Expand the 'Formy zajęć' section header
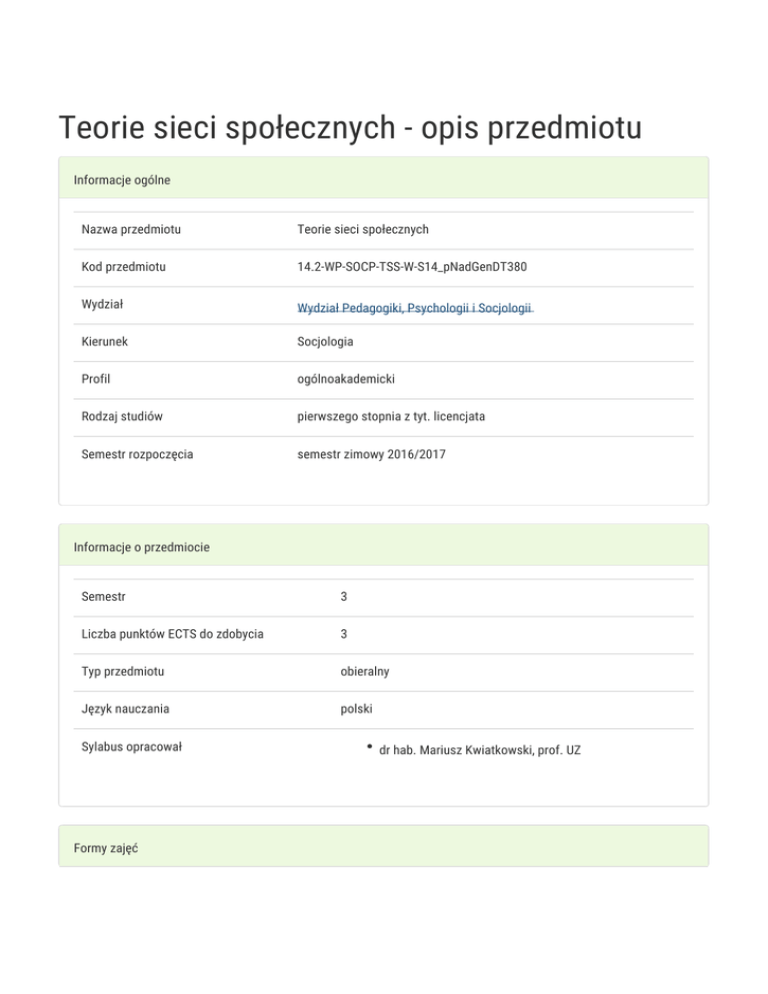This screenshot has width=768, height=994. click(106, 848)
